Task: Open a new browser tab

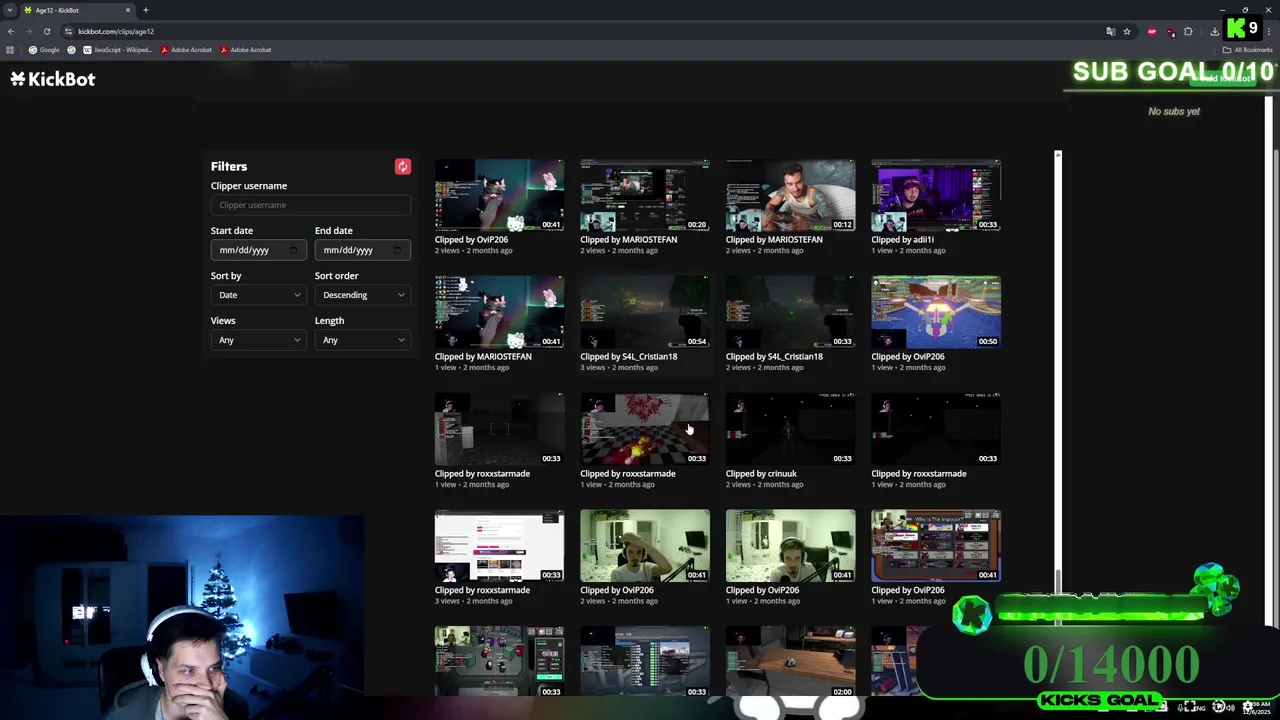Action: pyautogui.click(x=145, y=10)
